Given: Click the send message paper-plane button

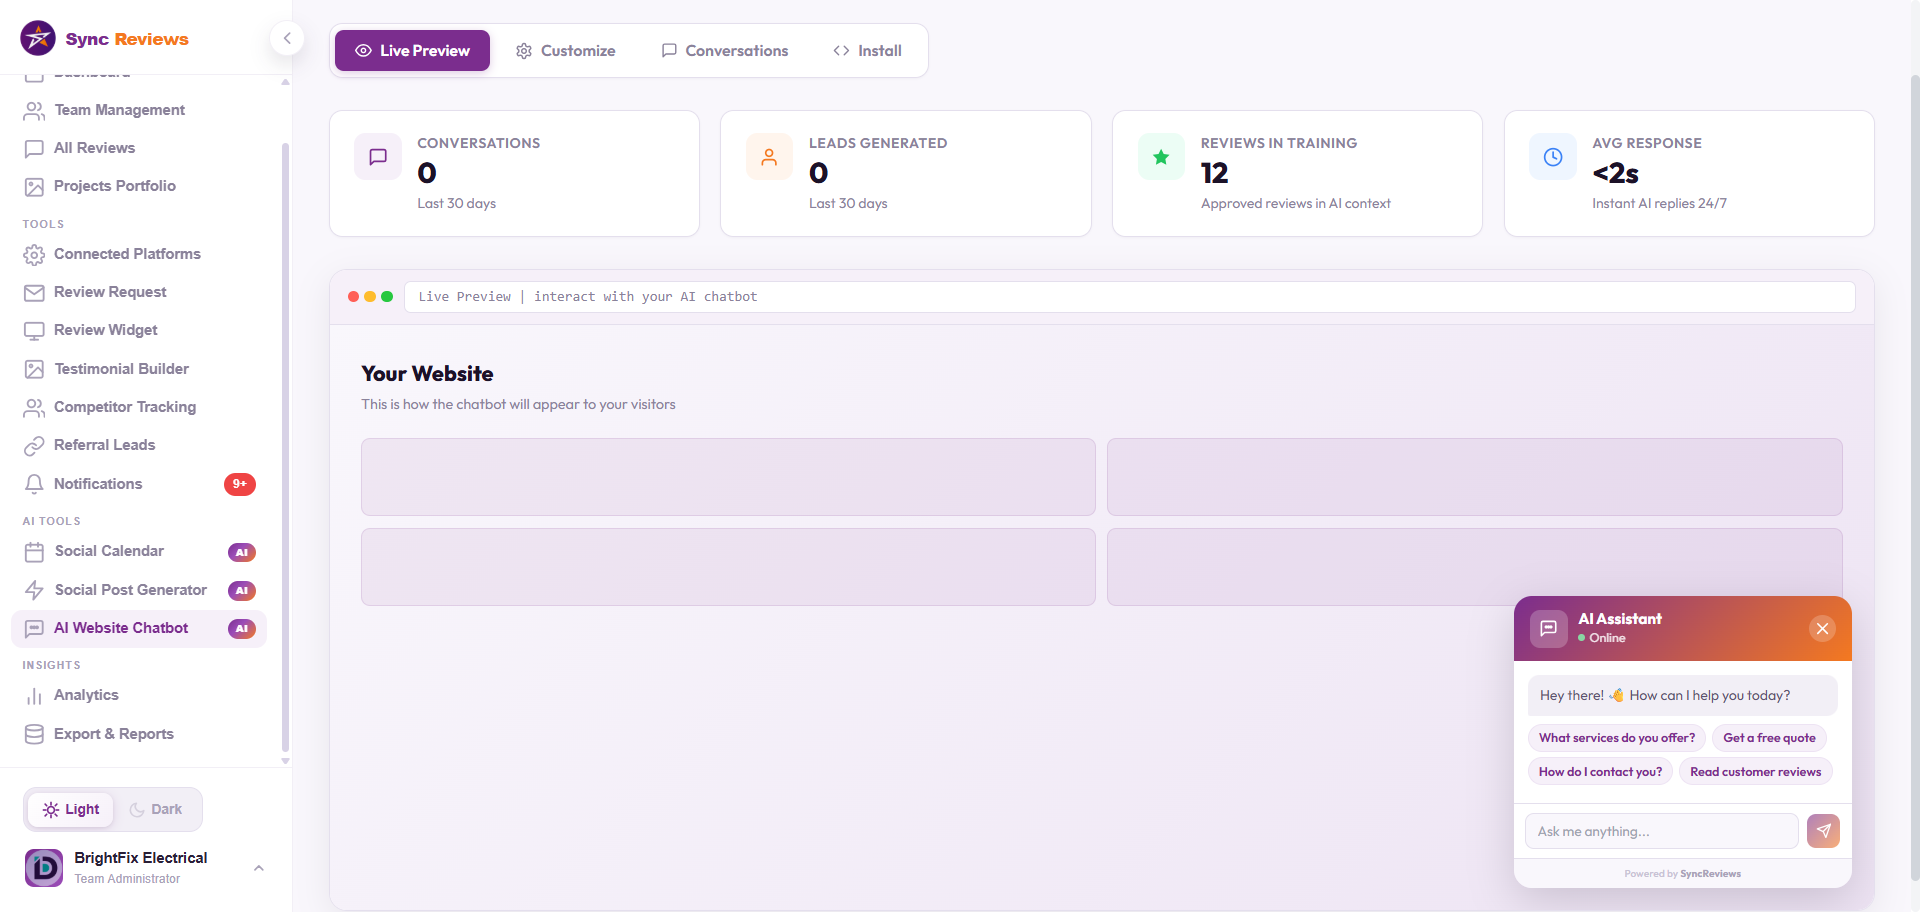Looking at the screenshot, I should (1823, 831).
